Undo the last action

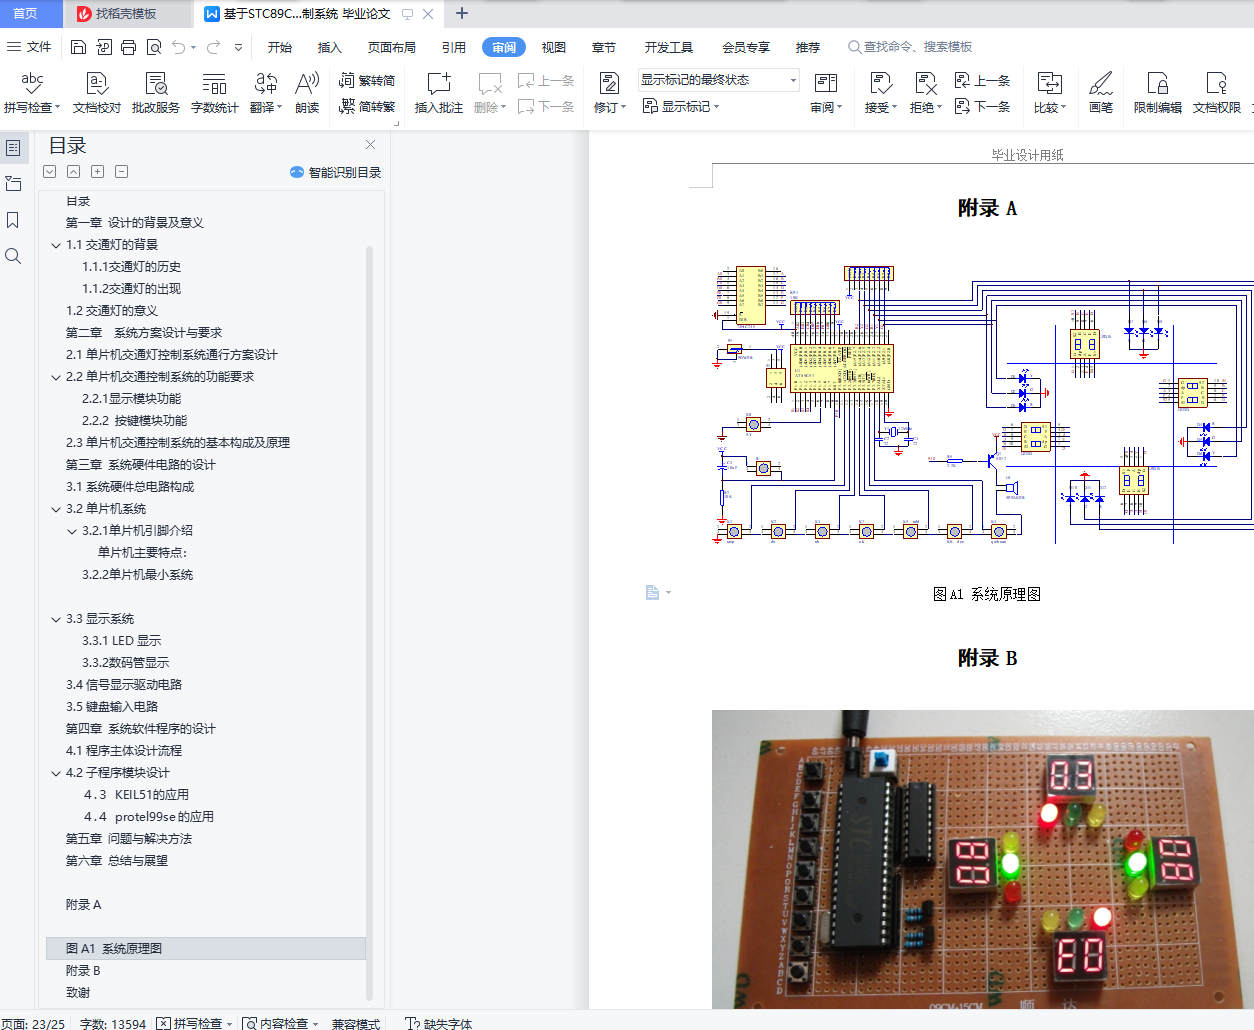click(178, 47)
